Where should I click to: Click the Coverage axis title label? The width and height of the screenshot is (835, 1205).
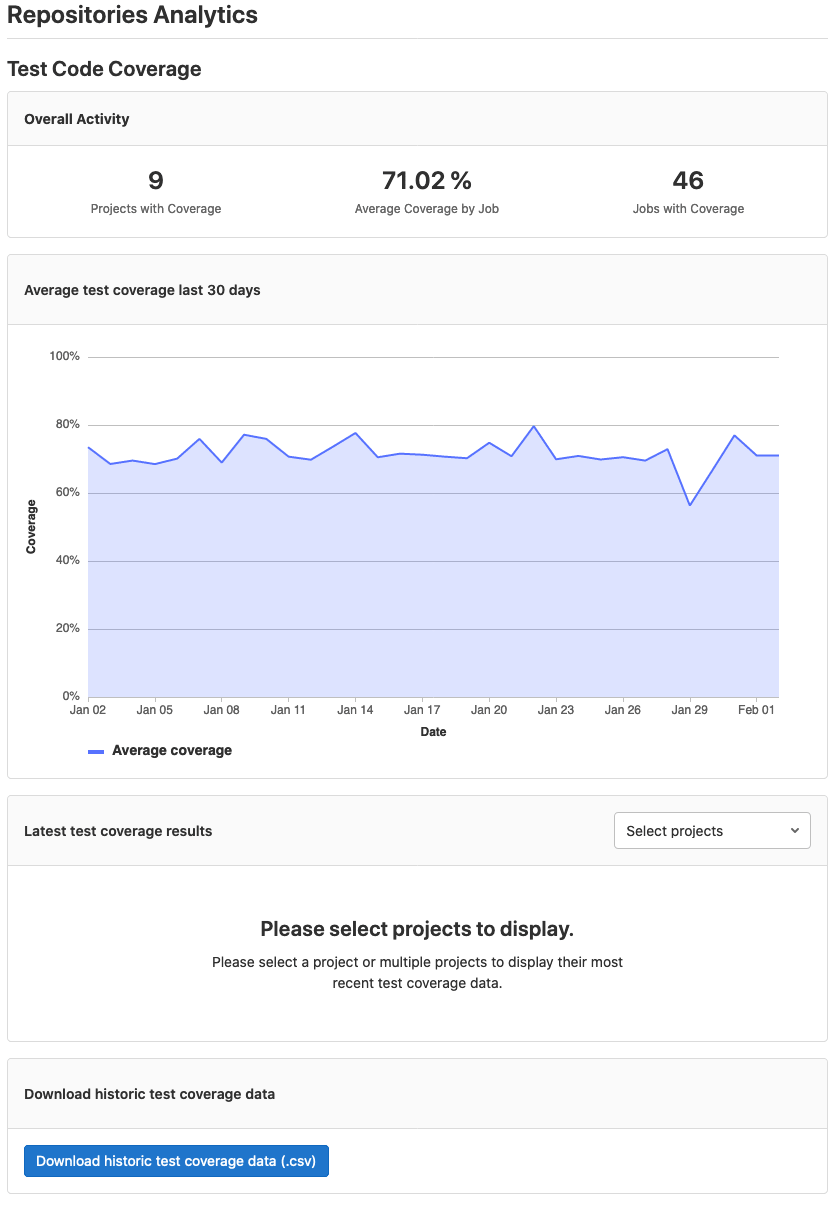point(31,525)
